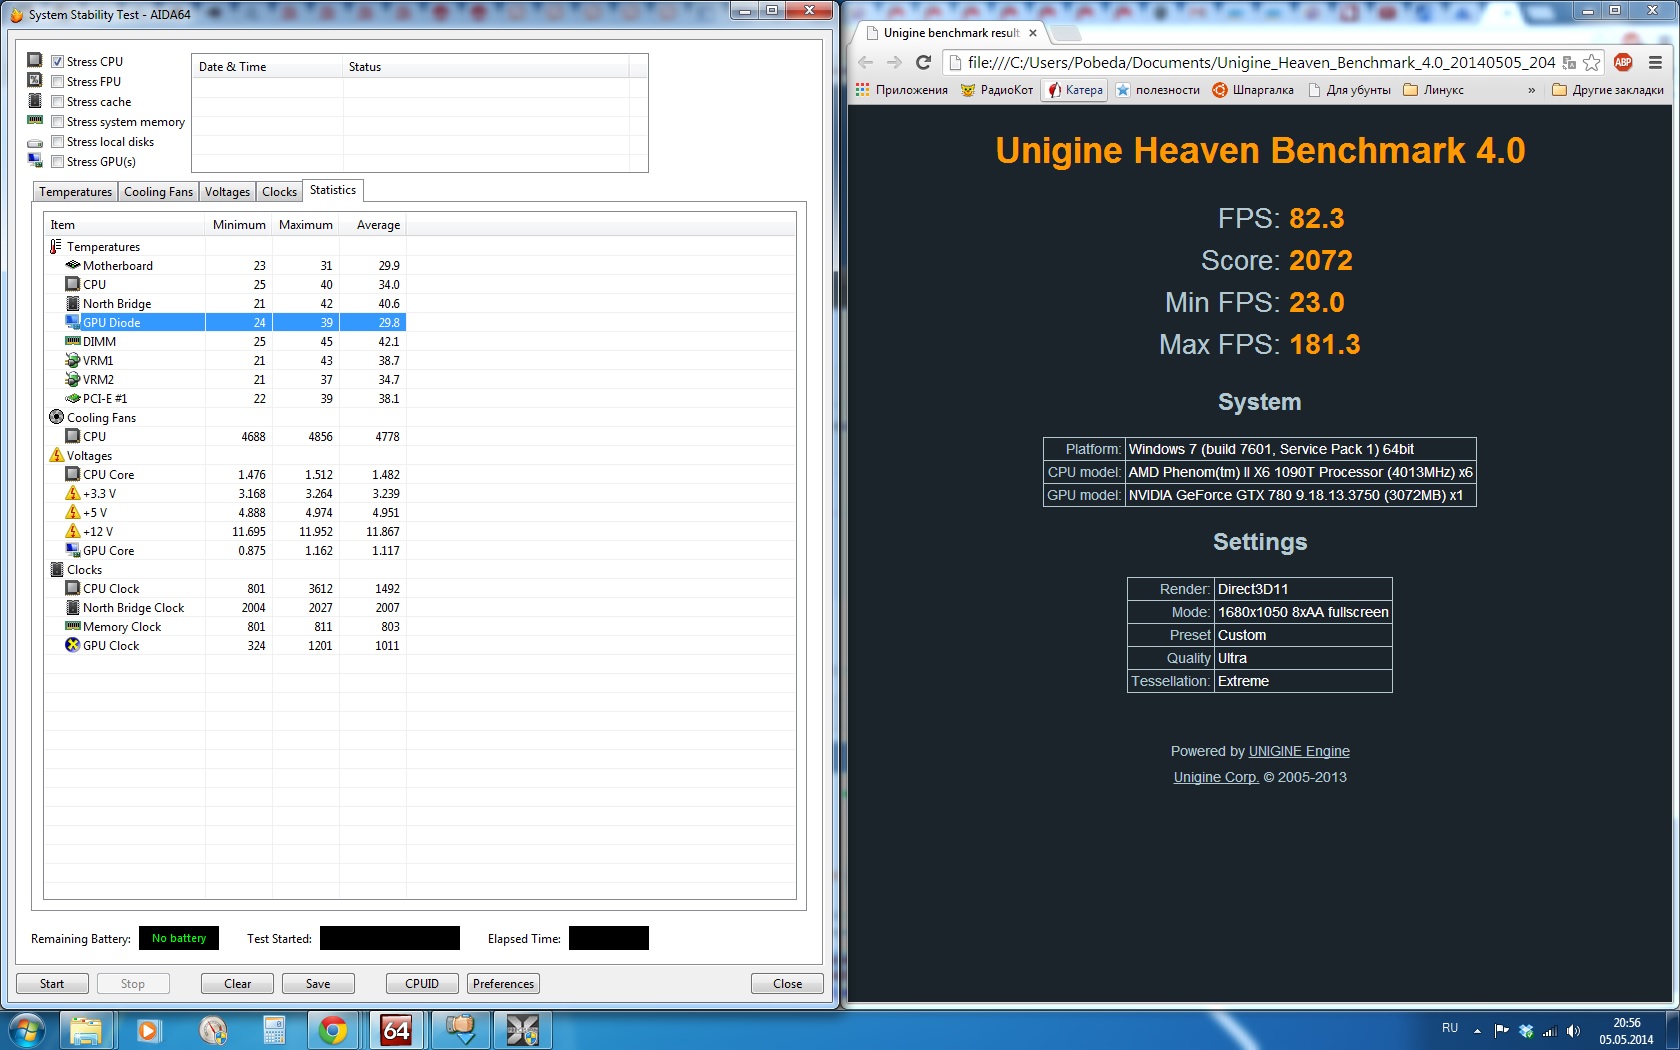
Task: Open the полезности bookmark
Action: point(1158,90)
